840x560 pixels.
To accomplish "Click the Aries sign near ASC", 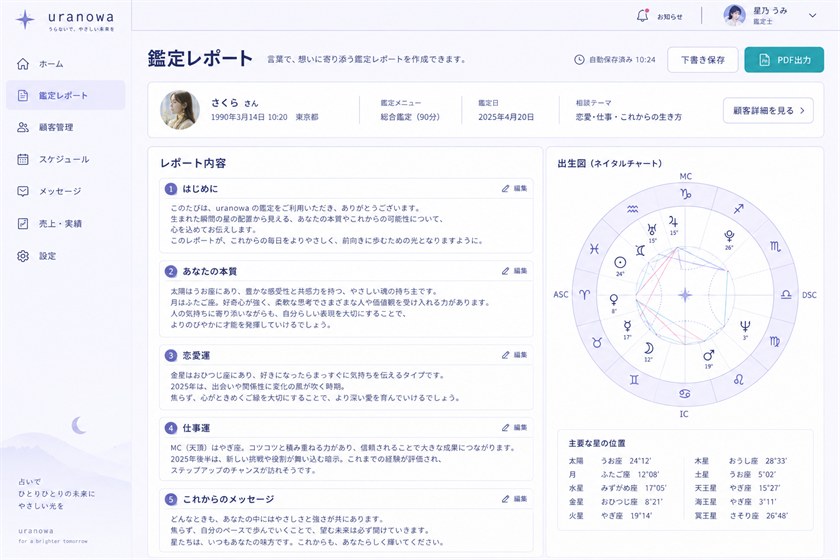I will point(584,294).
